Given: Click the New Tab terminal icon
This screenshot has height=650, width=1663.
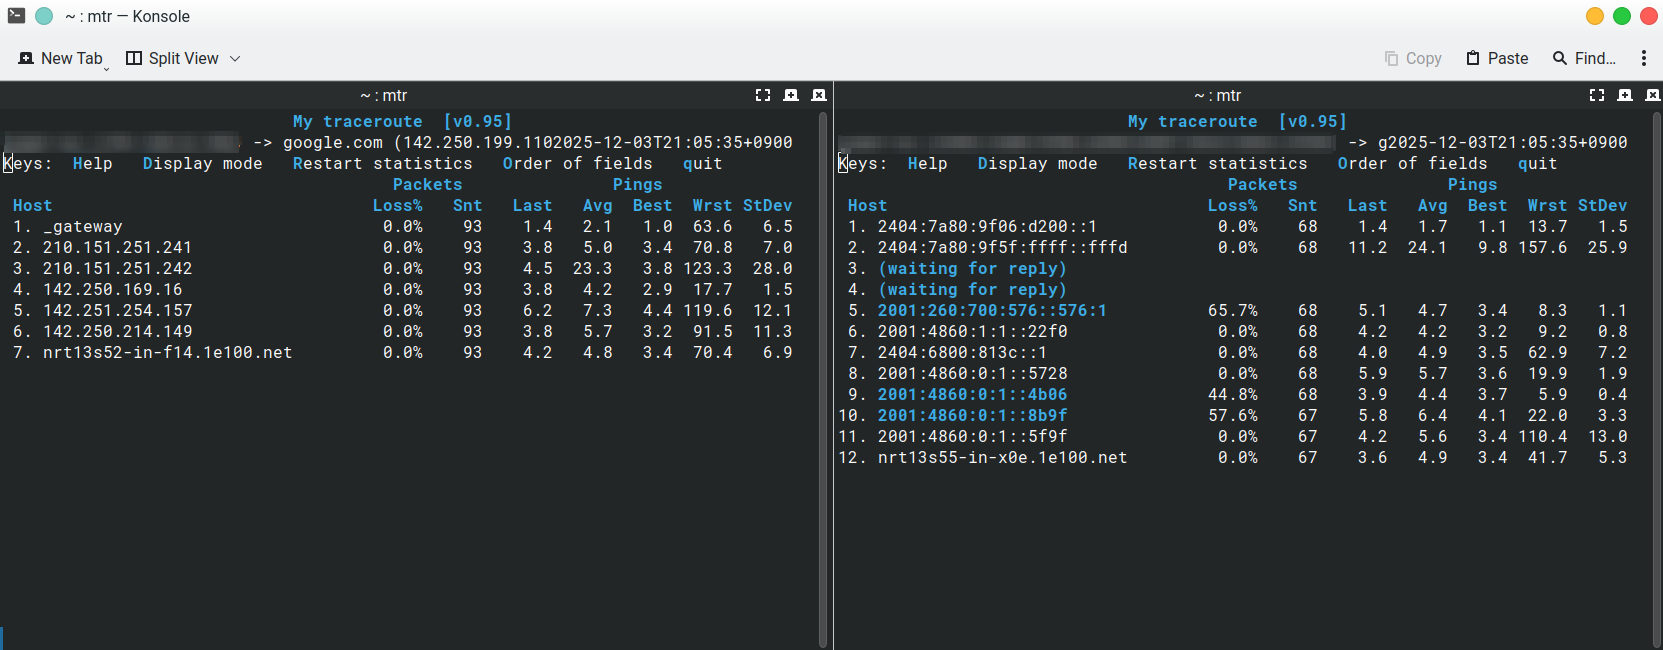Looking at the screenshot, I should (x=26, y=58).
